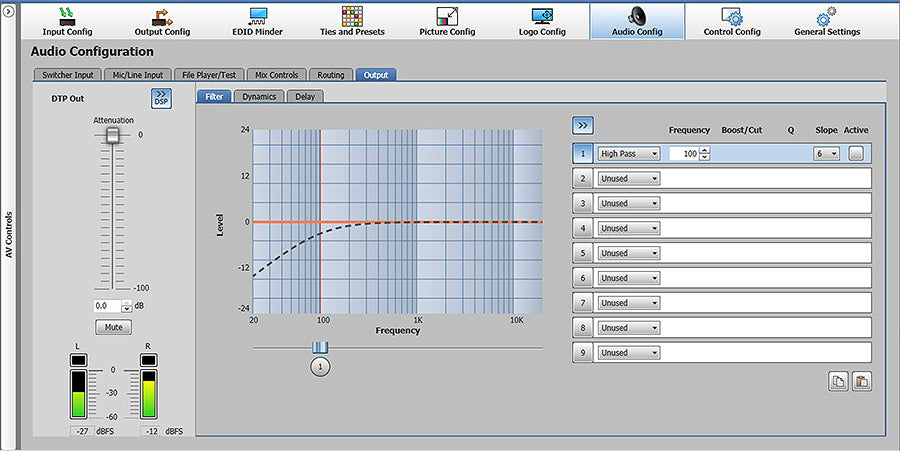Open the Output Config page

162,21
